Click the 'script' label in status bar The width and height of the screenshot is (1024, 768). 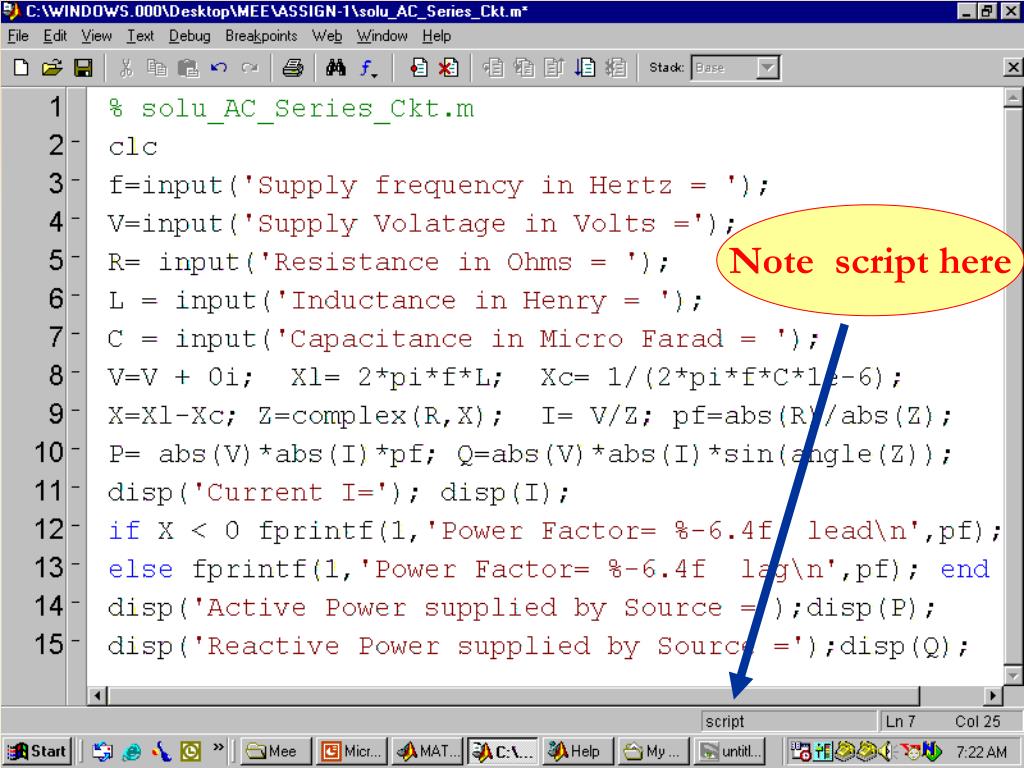(725, 722)
